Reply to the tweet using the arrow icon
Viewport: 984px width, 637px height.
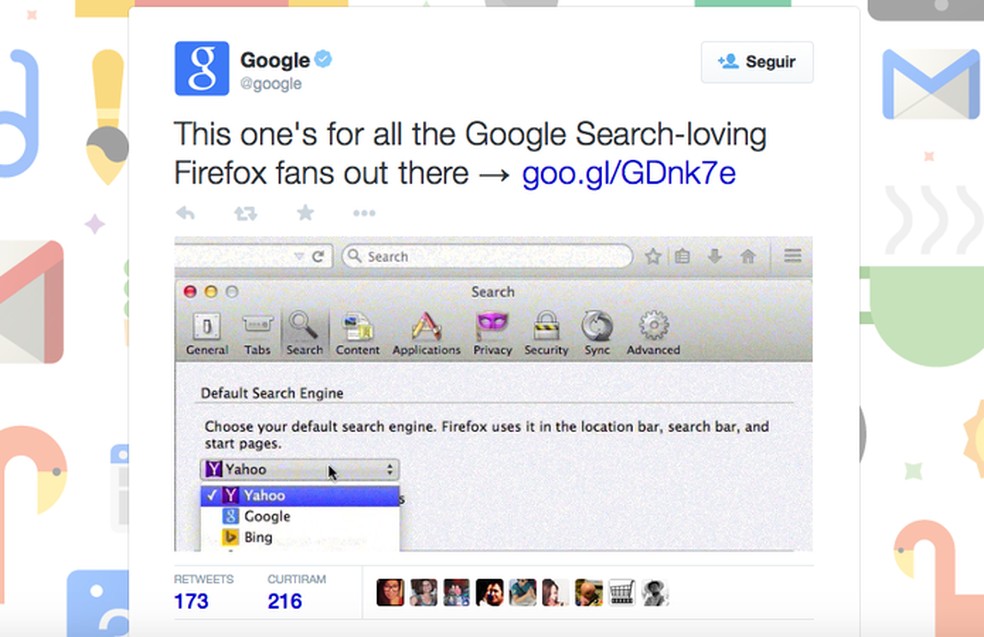(x=187, y=212)
